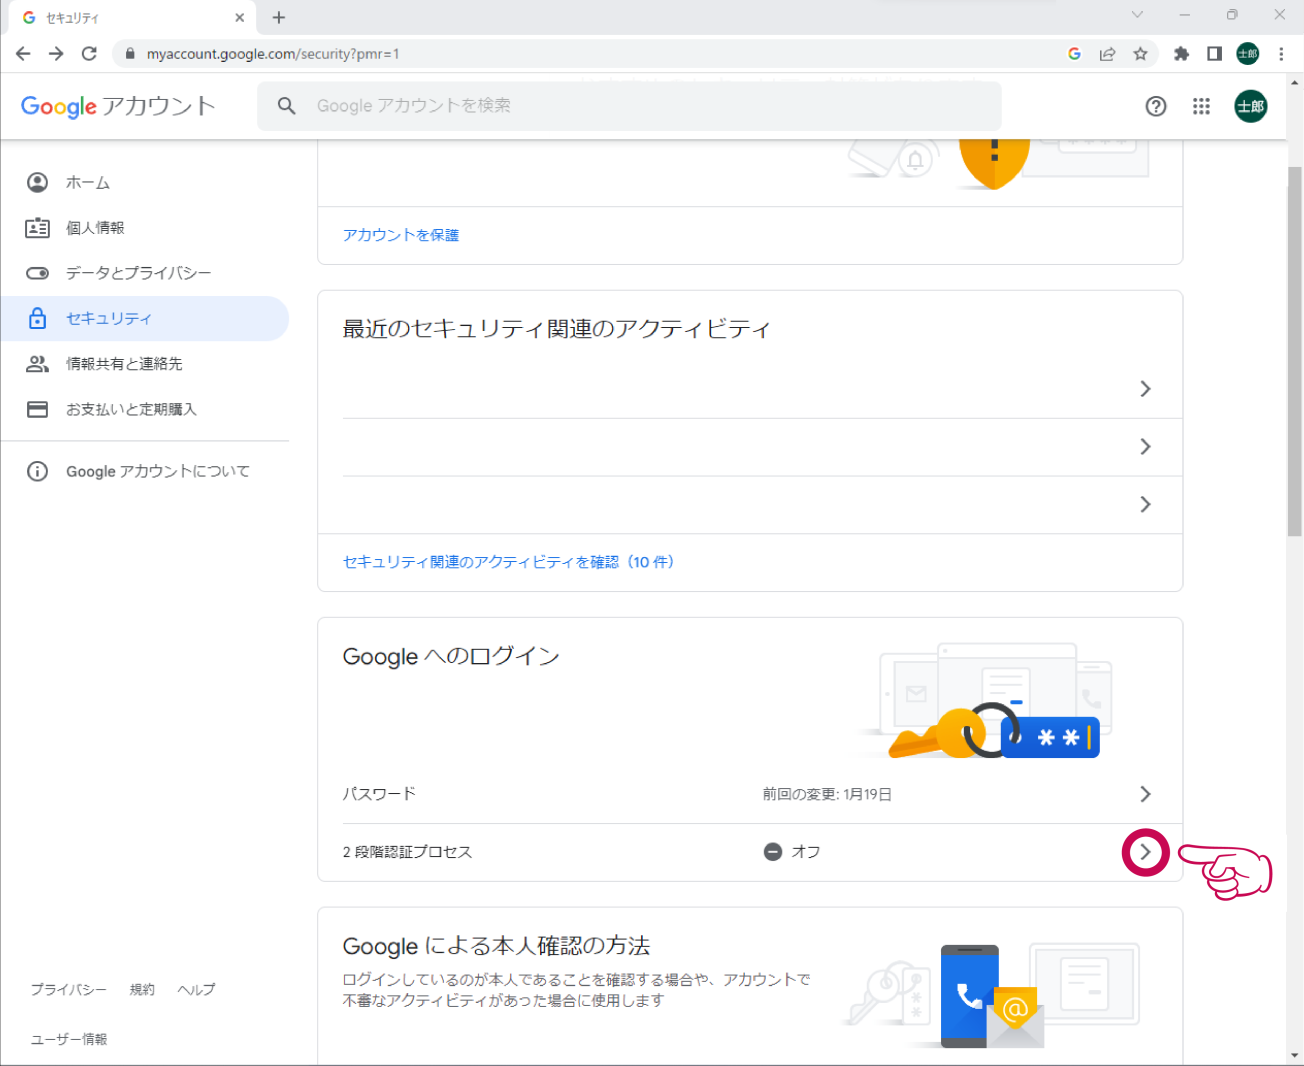Bookmark this page with star icon

click(1140, 54)
